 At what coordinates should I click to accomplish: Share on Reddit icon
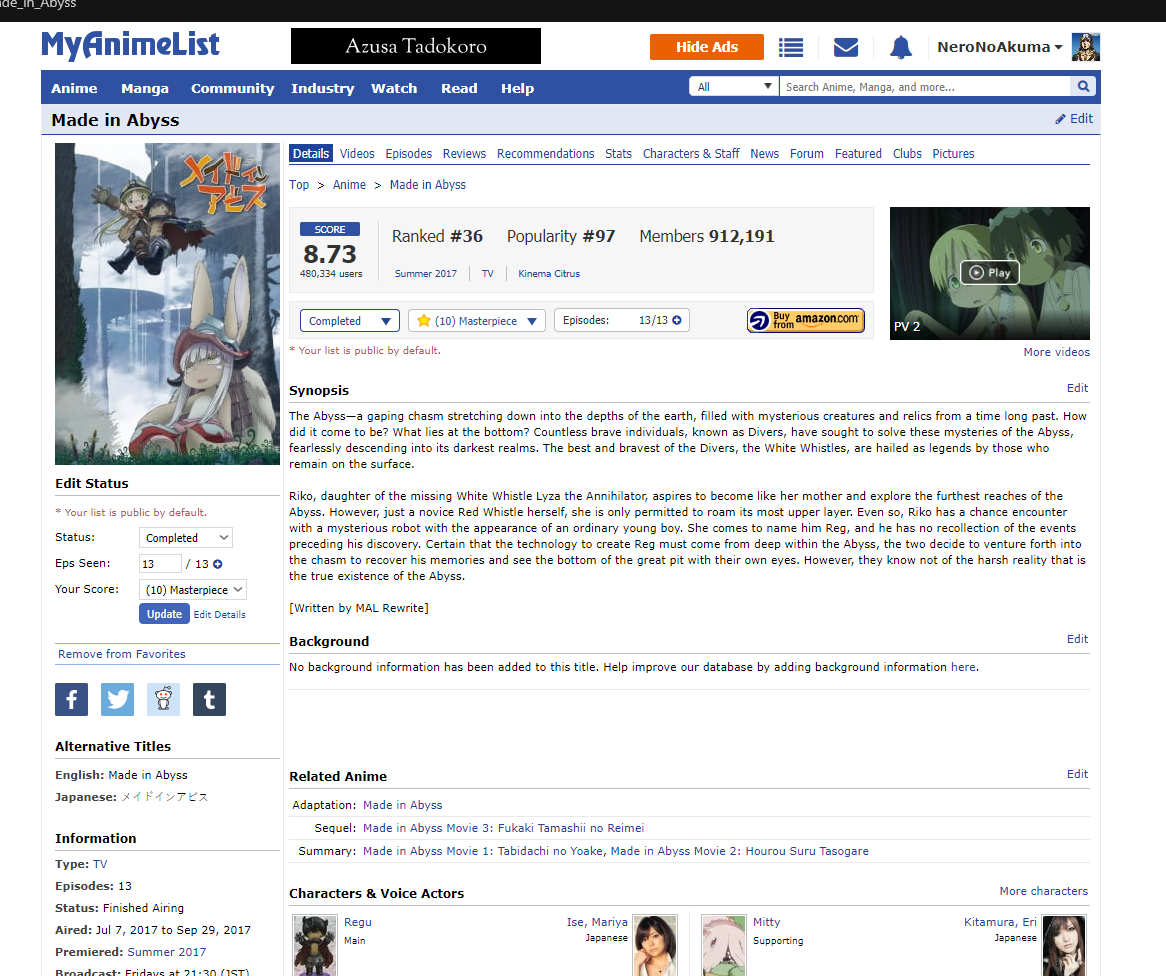(x=164, y=700)
